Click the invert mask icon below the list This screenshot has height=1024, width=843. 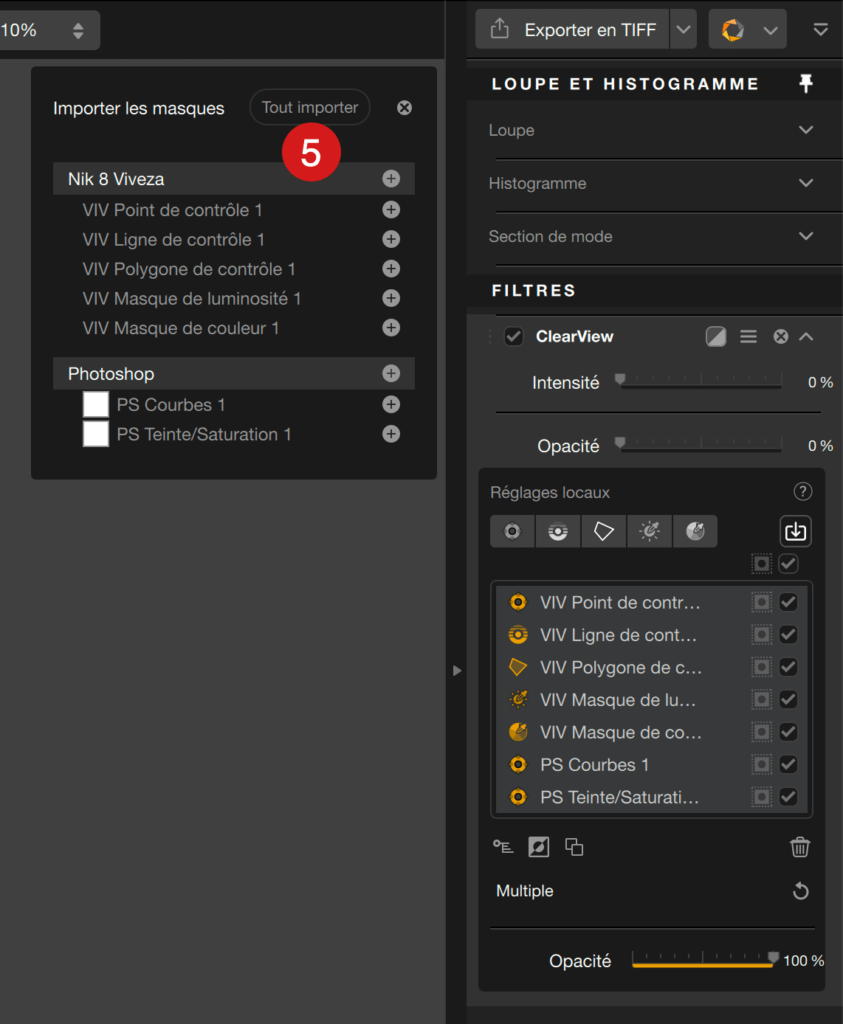click(x=539, y=847)
